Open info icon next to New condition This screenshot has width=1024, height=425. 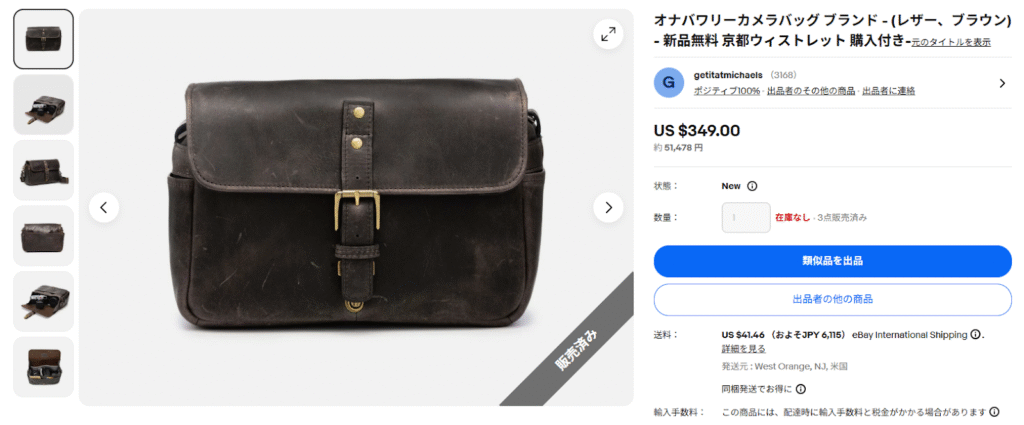(752, 186)
